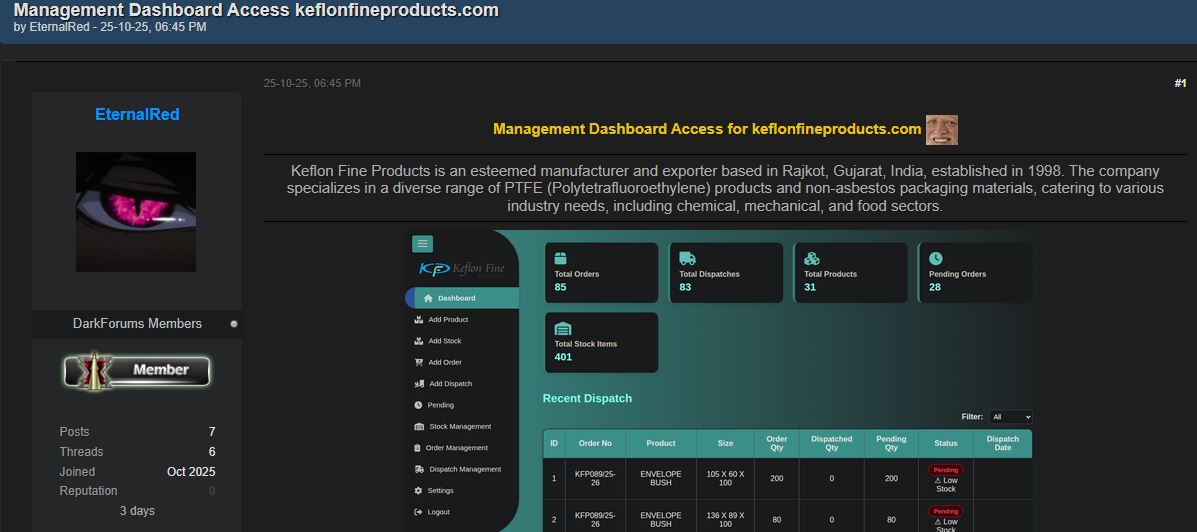The image size is (1197, 532).
Task: Go to Dispatch Management in sidebar
Action: point(464,469)
